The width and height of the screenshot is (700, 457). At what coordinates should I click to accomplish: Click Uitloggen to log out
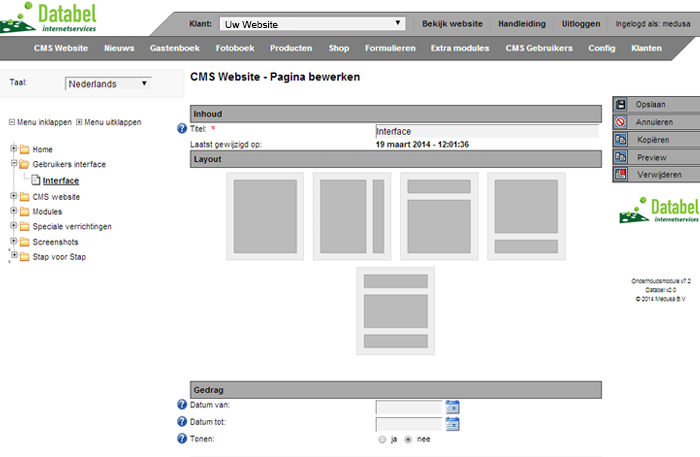pyautogui.click(x=581, y=24)
